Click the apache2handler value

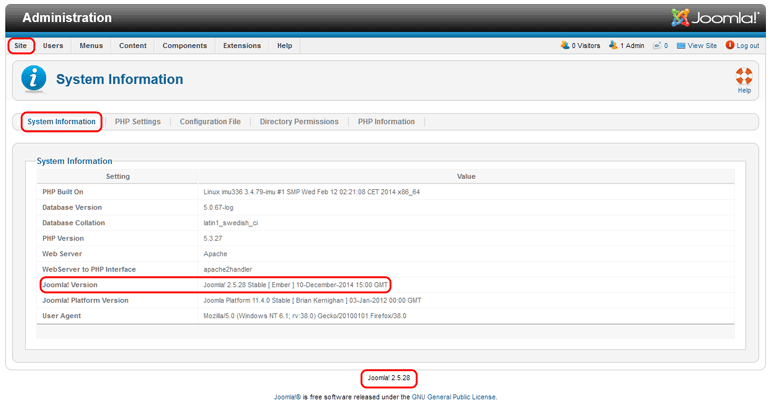[228, 269]
